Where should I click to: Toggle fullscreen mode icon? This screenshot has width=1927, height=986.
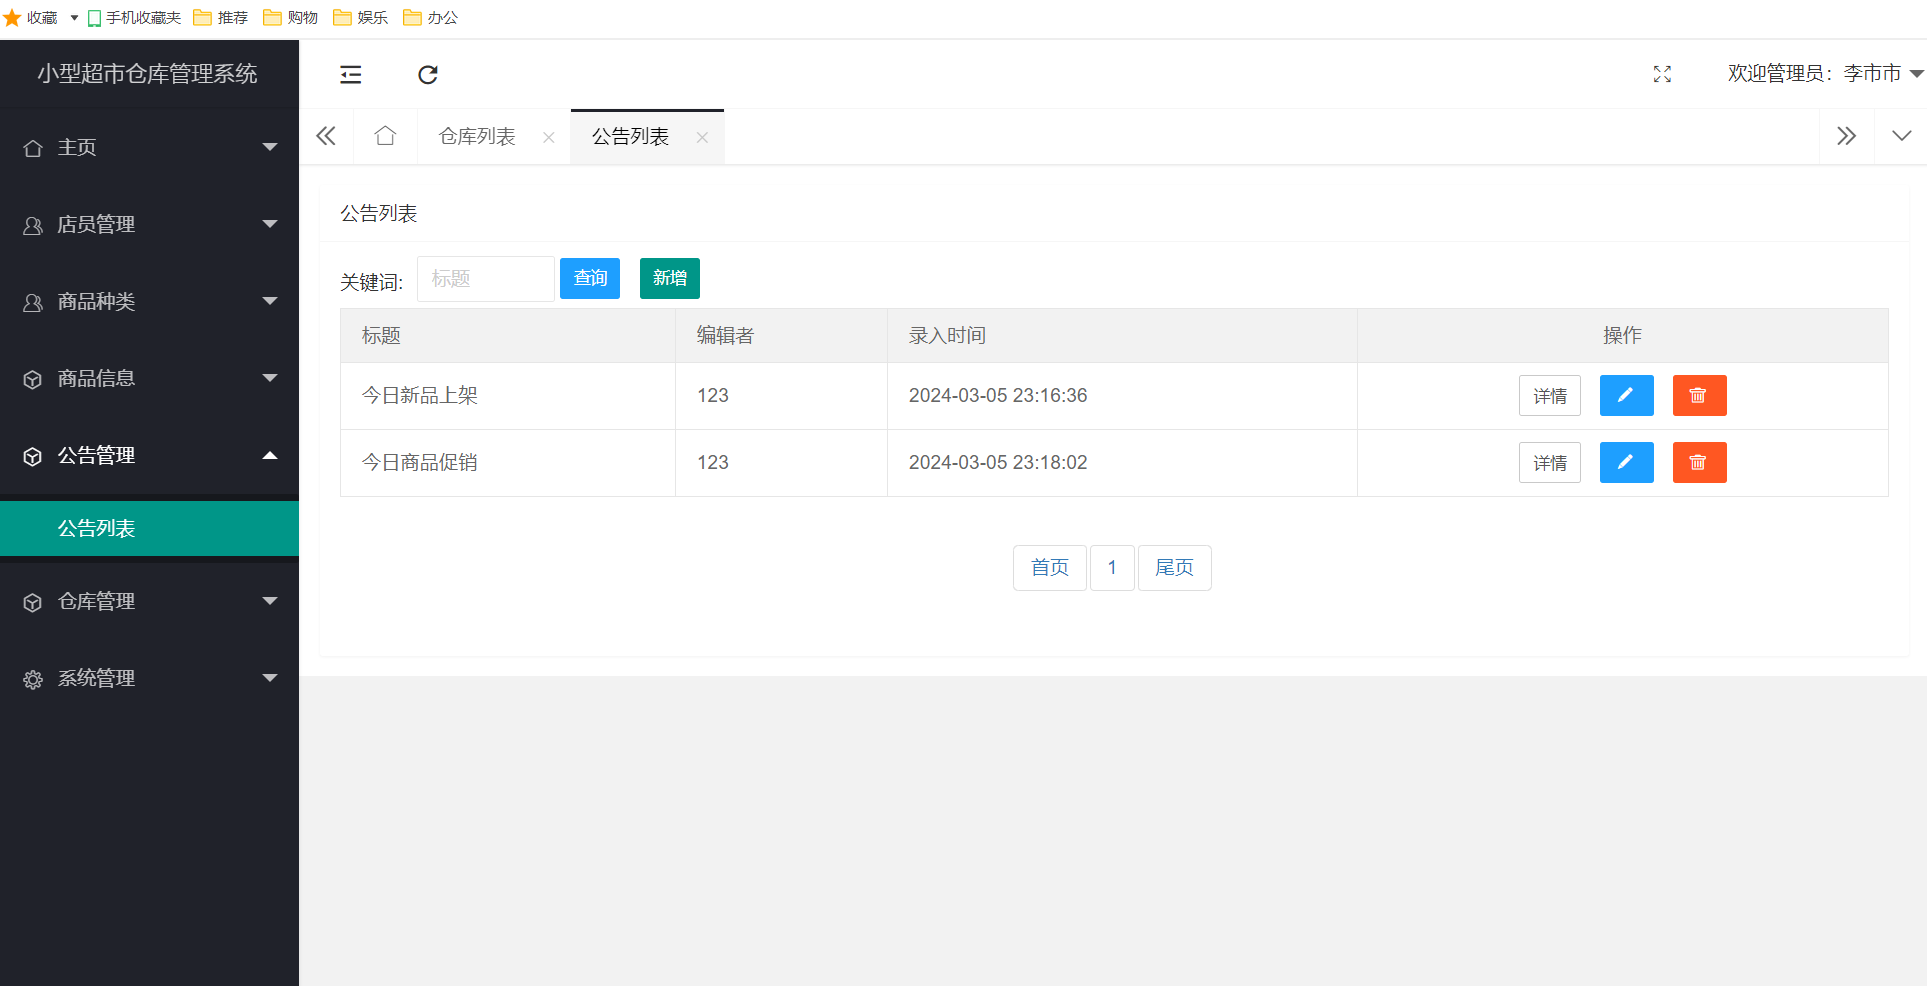(x=1662, y=74)
